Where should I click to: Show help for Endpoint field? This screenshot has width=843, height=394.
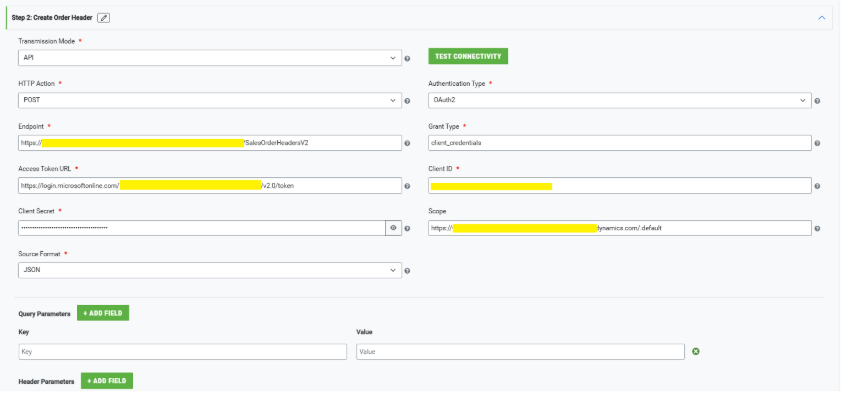pos(408,144)
